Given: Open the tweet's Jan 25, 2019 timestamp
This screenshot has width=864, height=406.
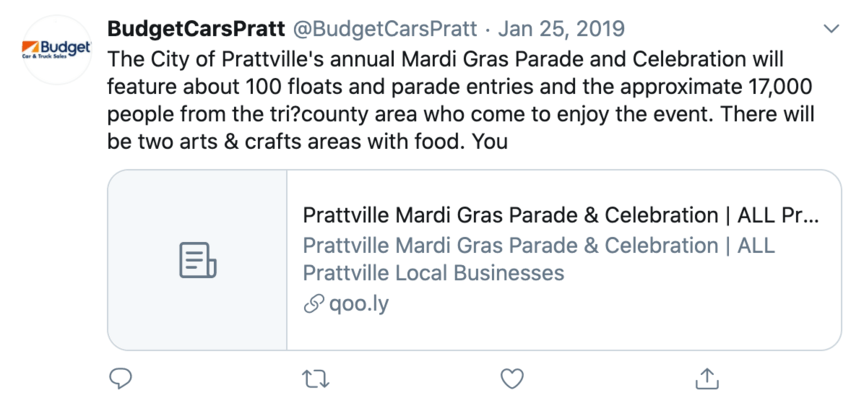Looking at the screenshot, I should click(561, 29).
